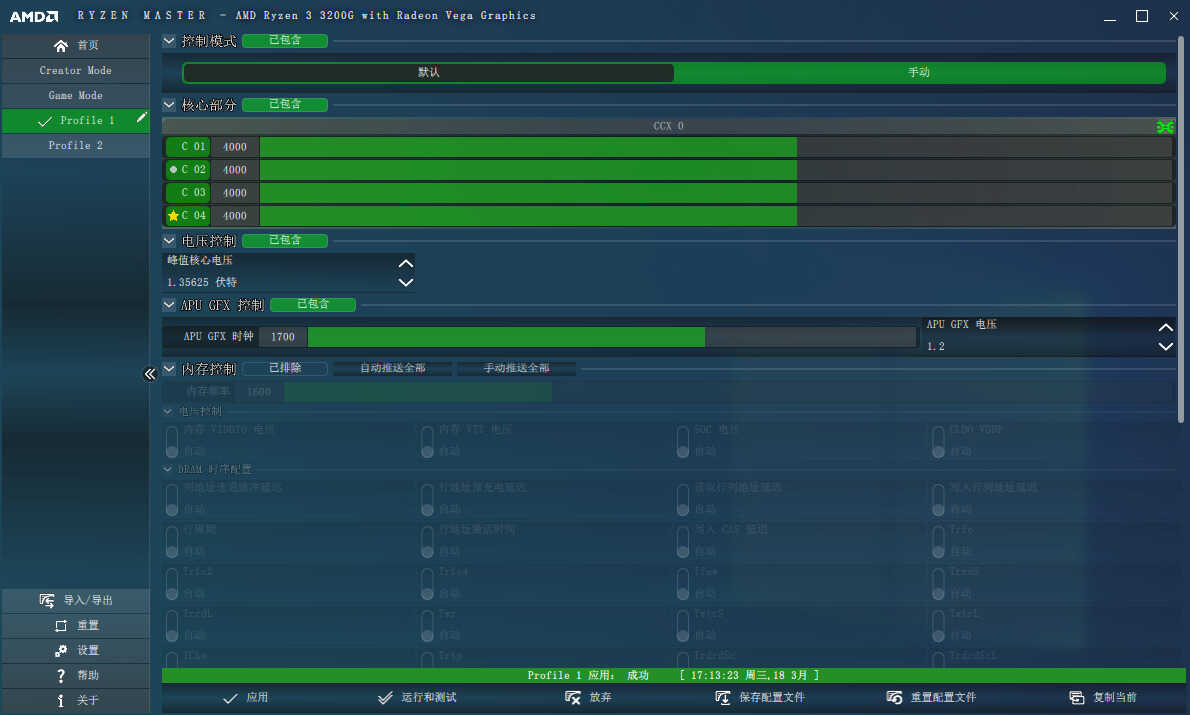Image resolution: width=1190 pixels, height=715 pixels.
Task: Open 导入/导出 import export
Action: pos(75,600)
